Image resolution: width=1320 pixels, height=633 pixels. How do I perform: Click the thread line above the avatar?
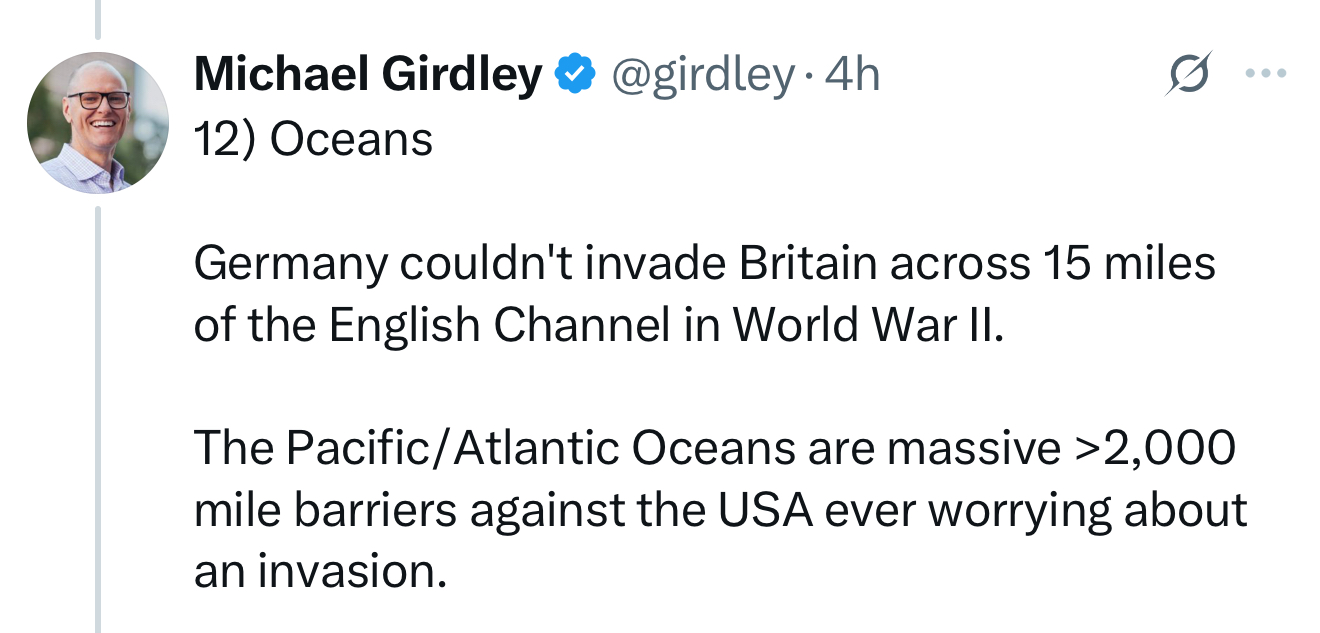(x=98, y=18)
